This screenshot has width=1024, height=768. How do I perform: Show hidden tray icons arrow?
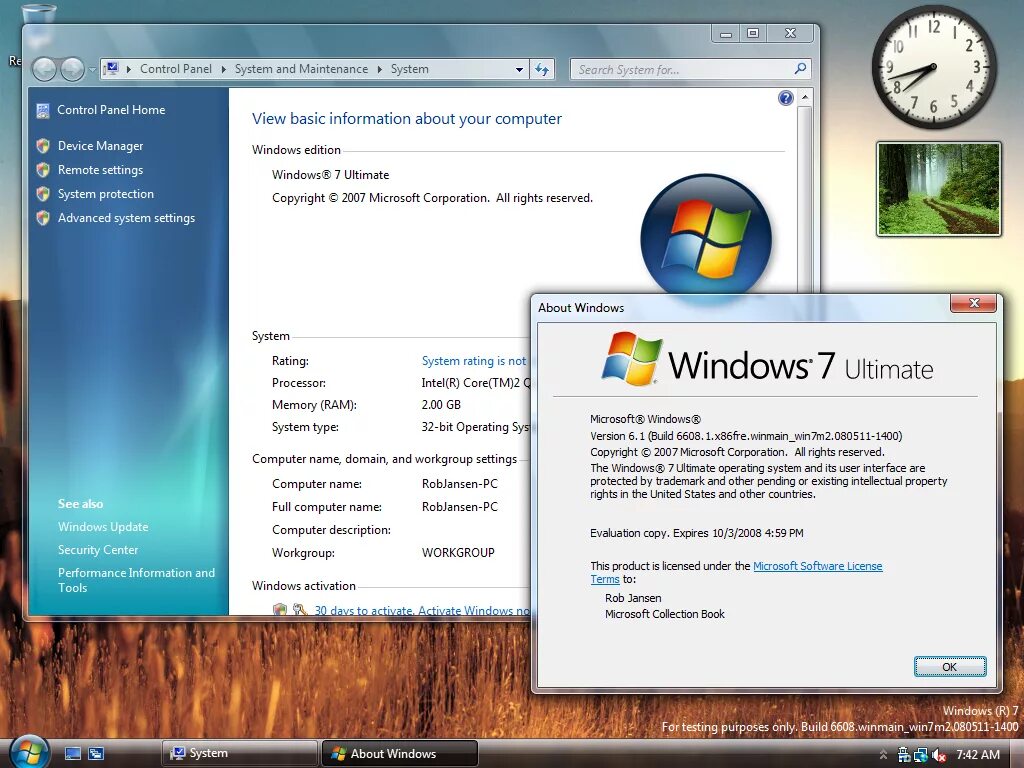pyautogui.click(x=884, y=755)
